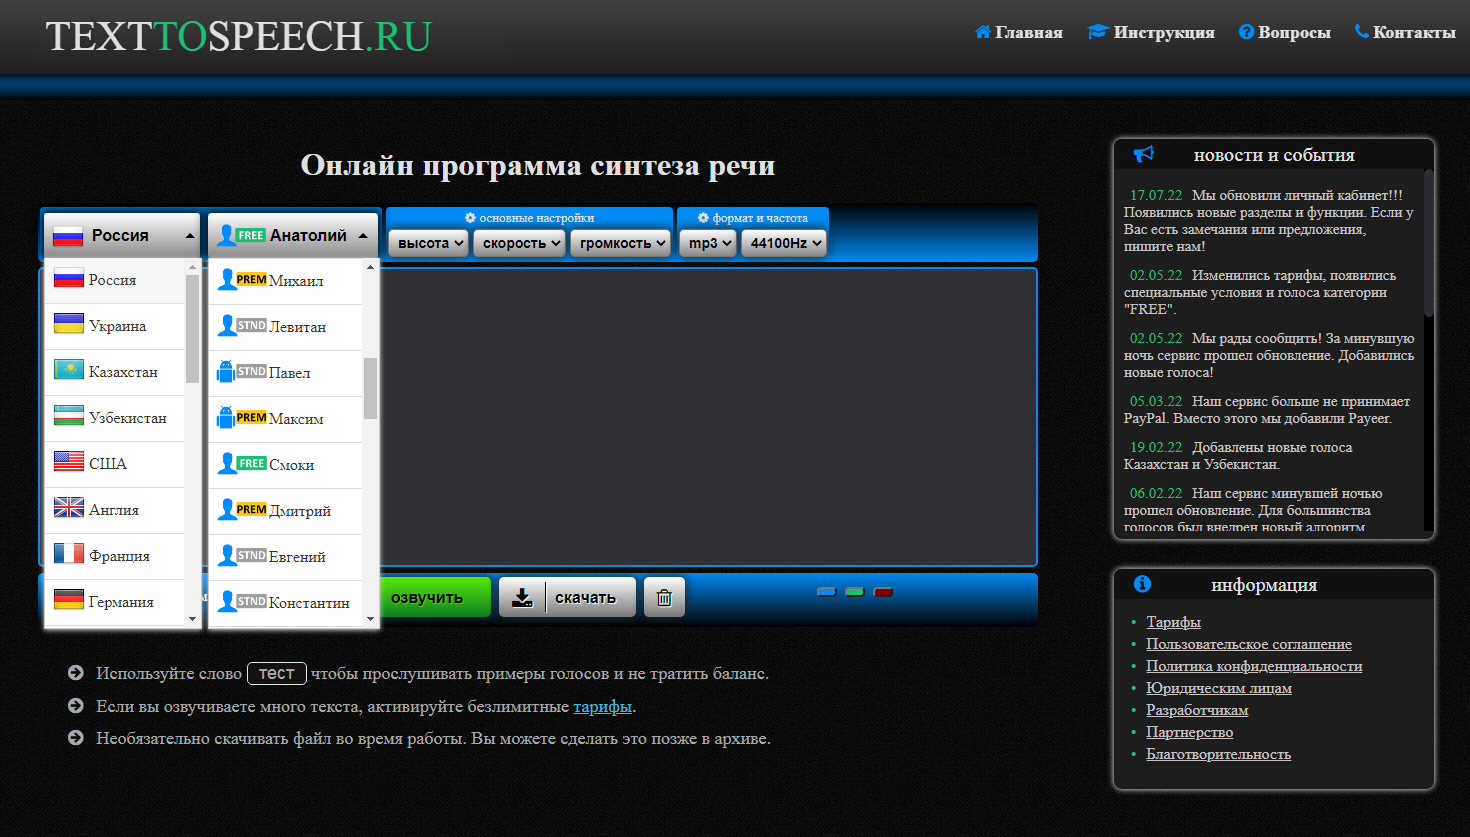The image size is (1470, 837).
Task: Click the PREM badge next to Михаил
Action: click(x=251, y=280)
